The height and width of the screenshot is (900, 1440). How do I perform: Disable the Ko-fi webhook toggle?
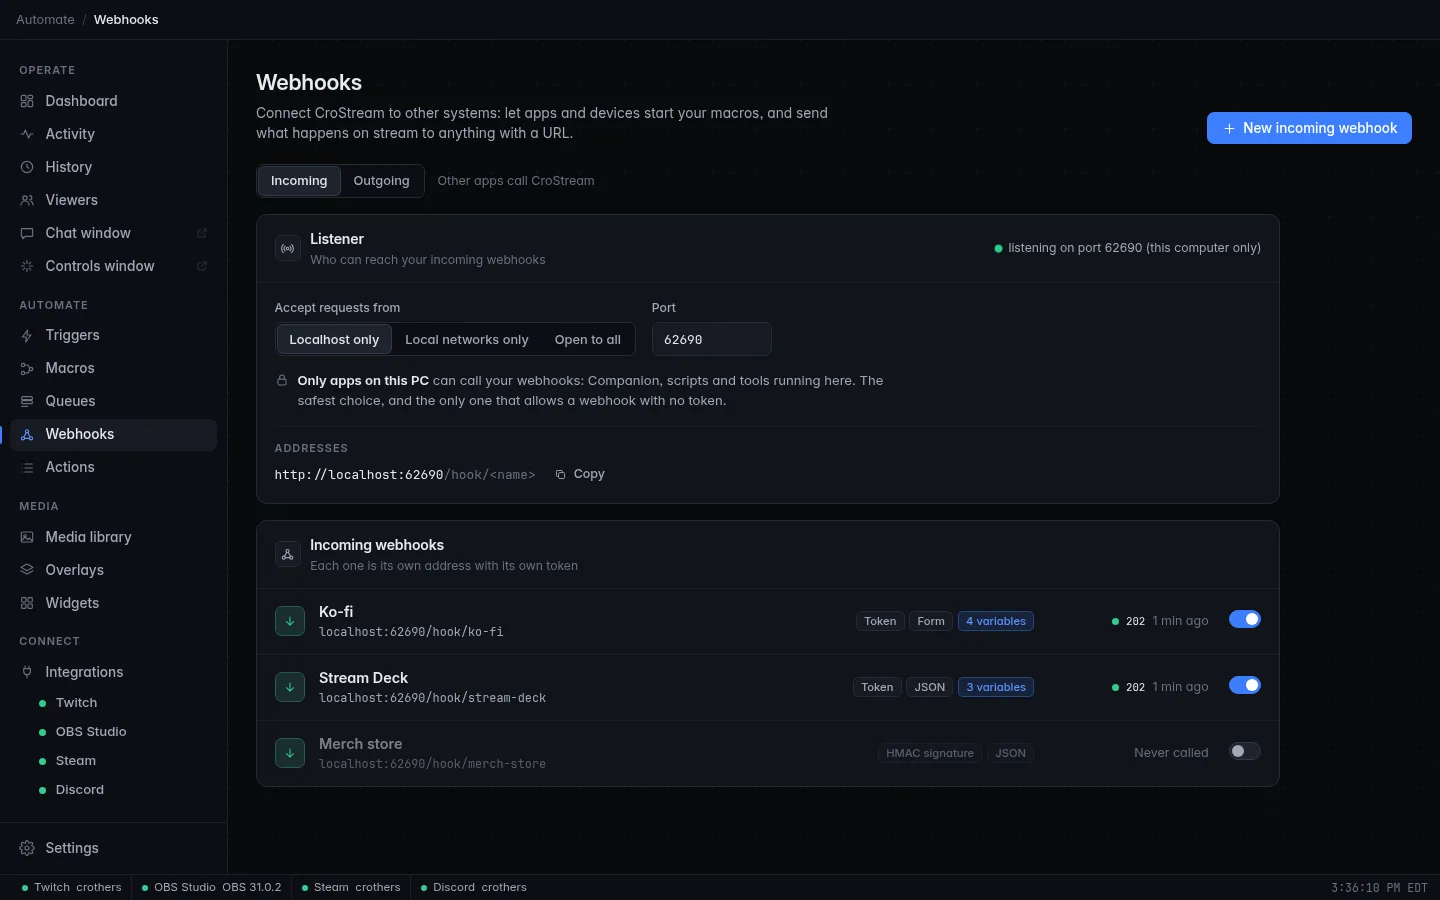click(1245, 619)
